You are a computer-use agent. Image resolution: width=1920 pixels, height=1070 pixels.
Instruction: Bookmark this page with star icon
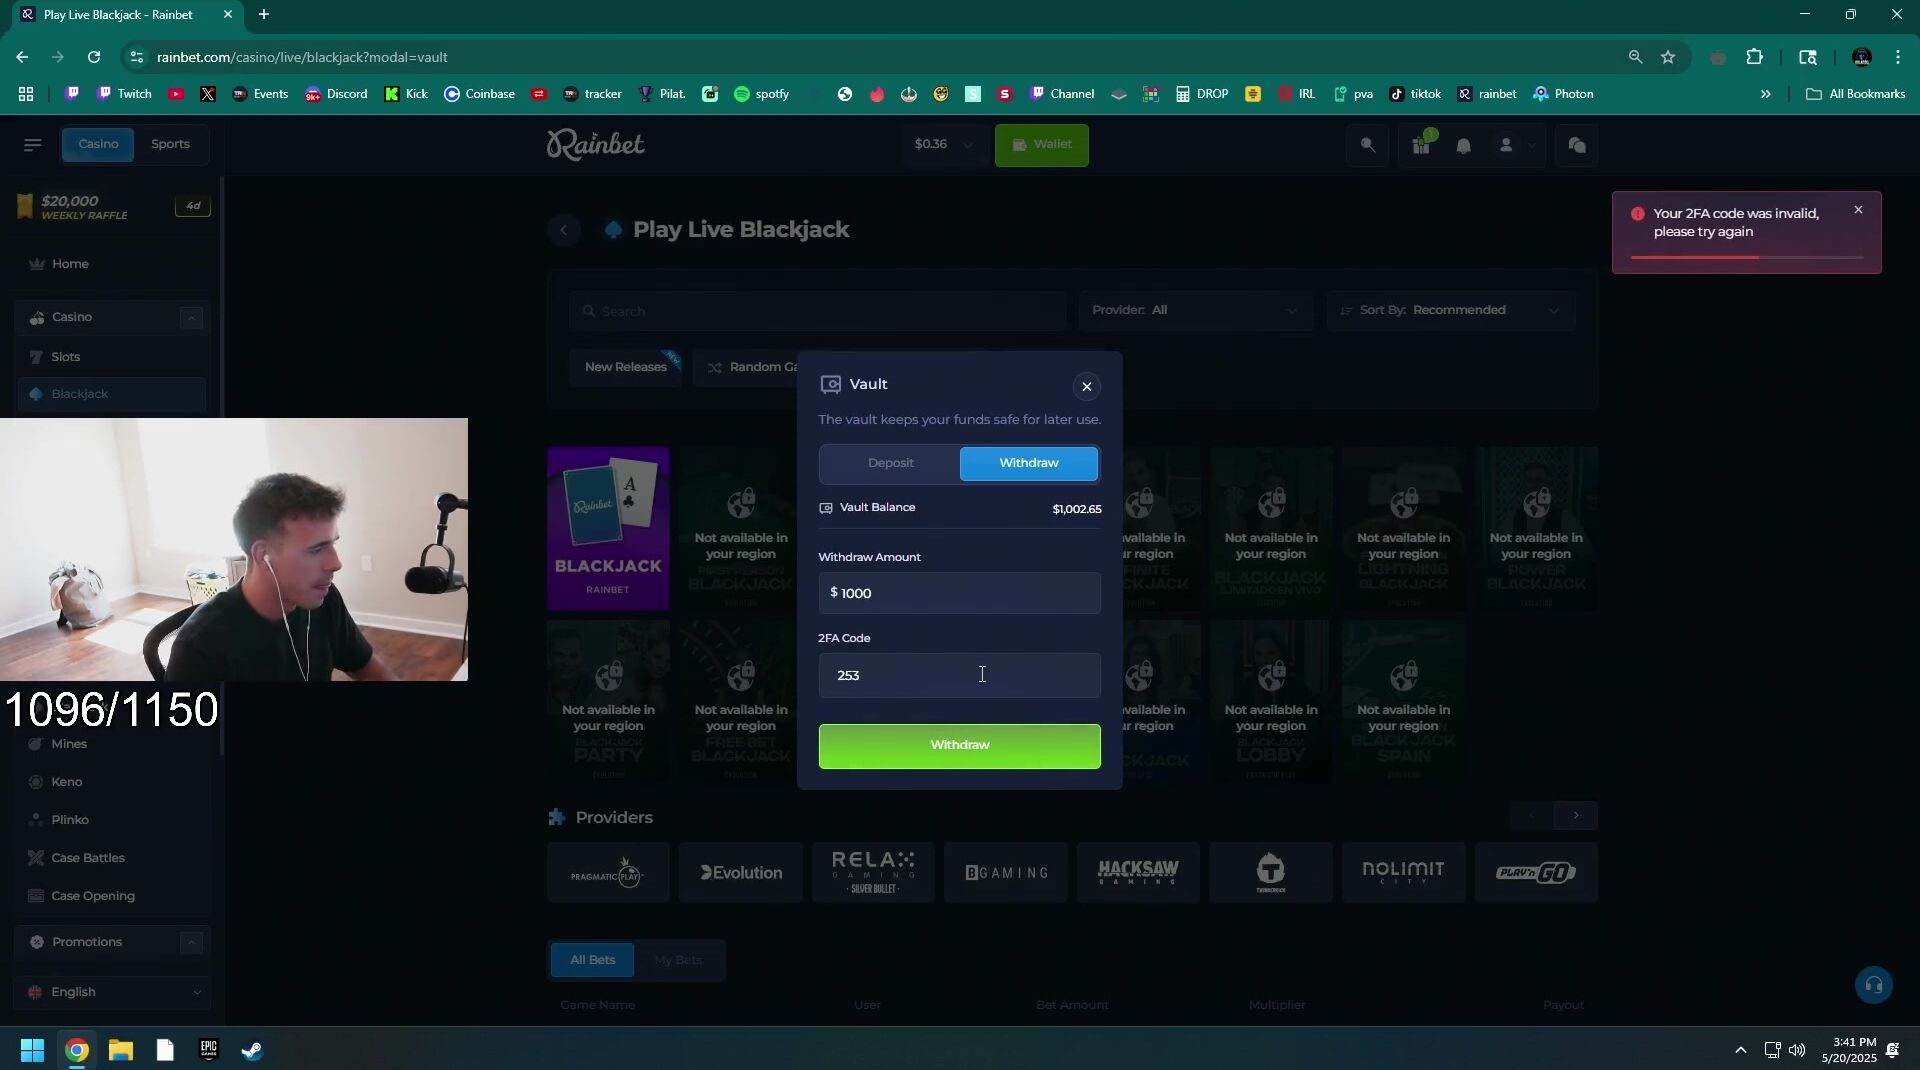coord(1668,57)
